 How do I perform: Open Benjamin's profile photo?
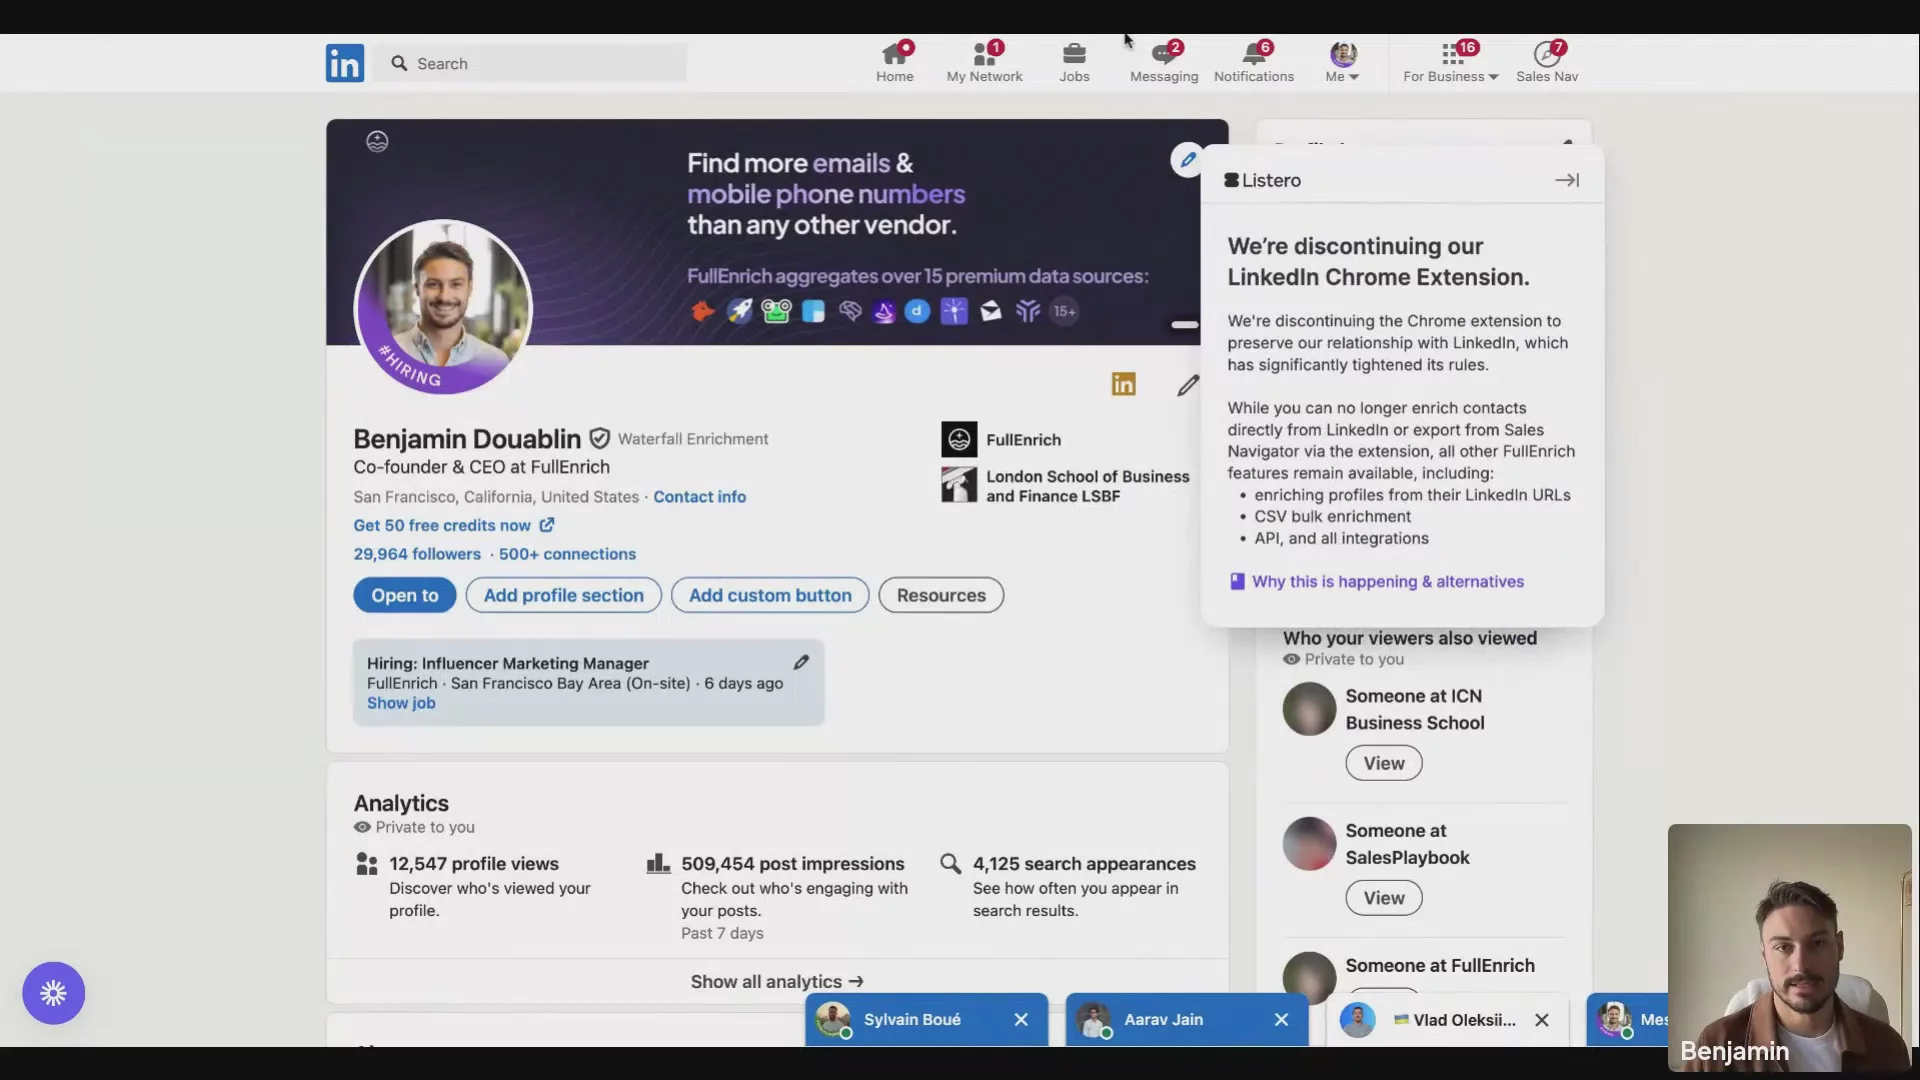(x=443, y=307)
